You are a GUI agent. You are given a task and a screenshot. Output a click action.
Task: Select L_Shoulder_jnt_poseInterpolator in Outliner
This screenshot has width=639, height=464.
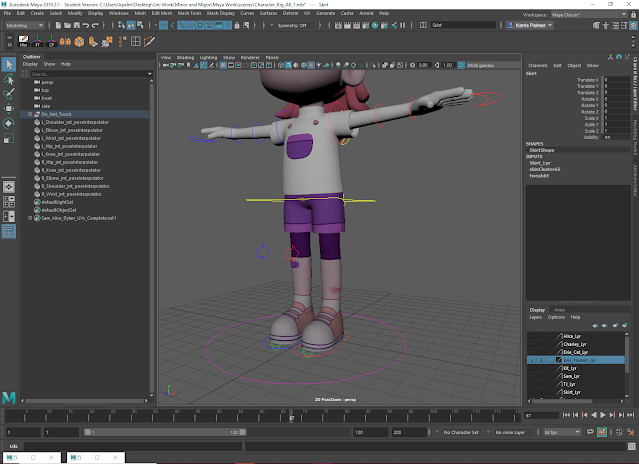(x=75, y=122)
